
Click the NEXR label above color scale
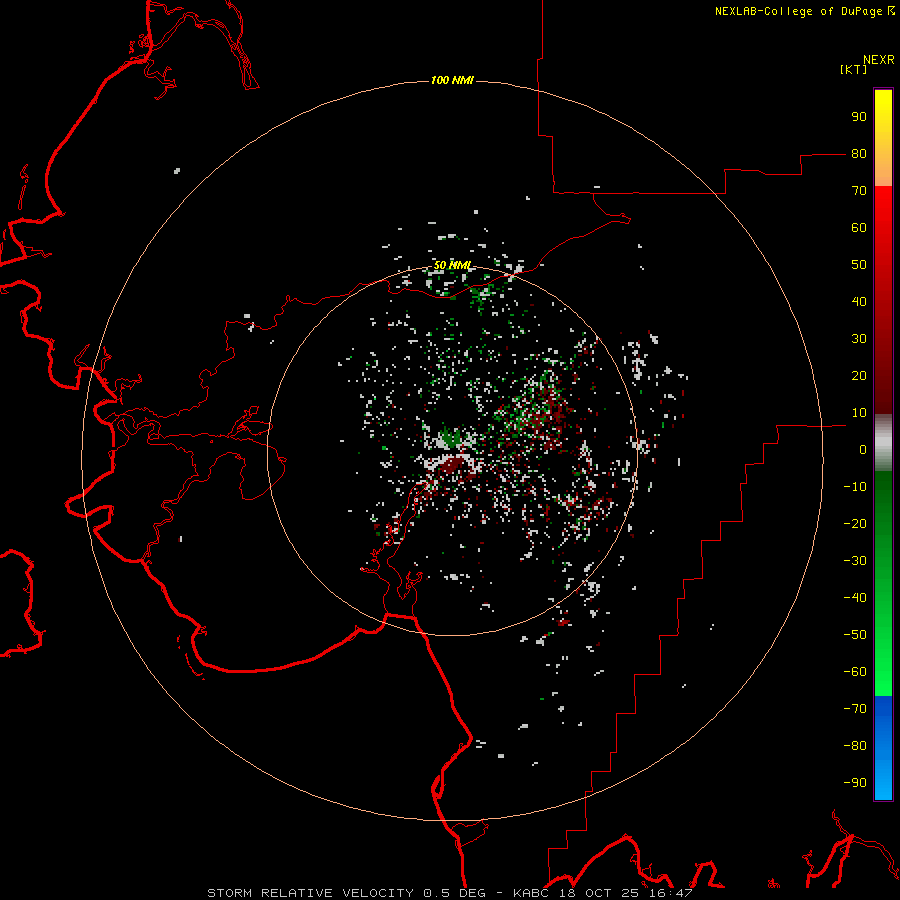879,60
